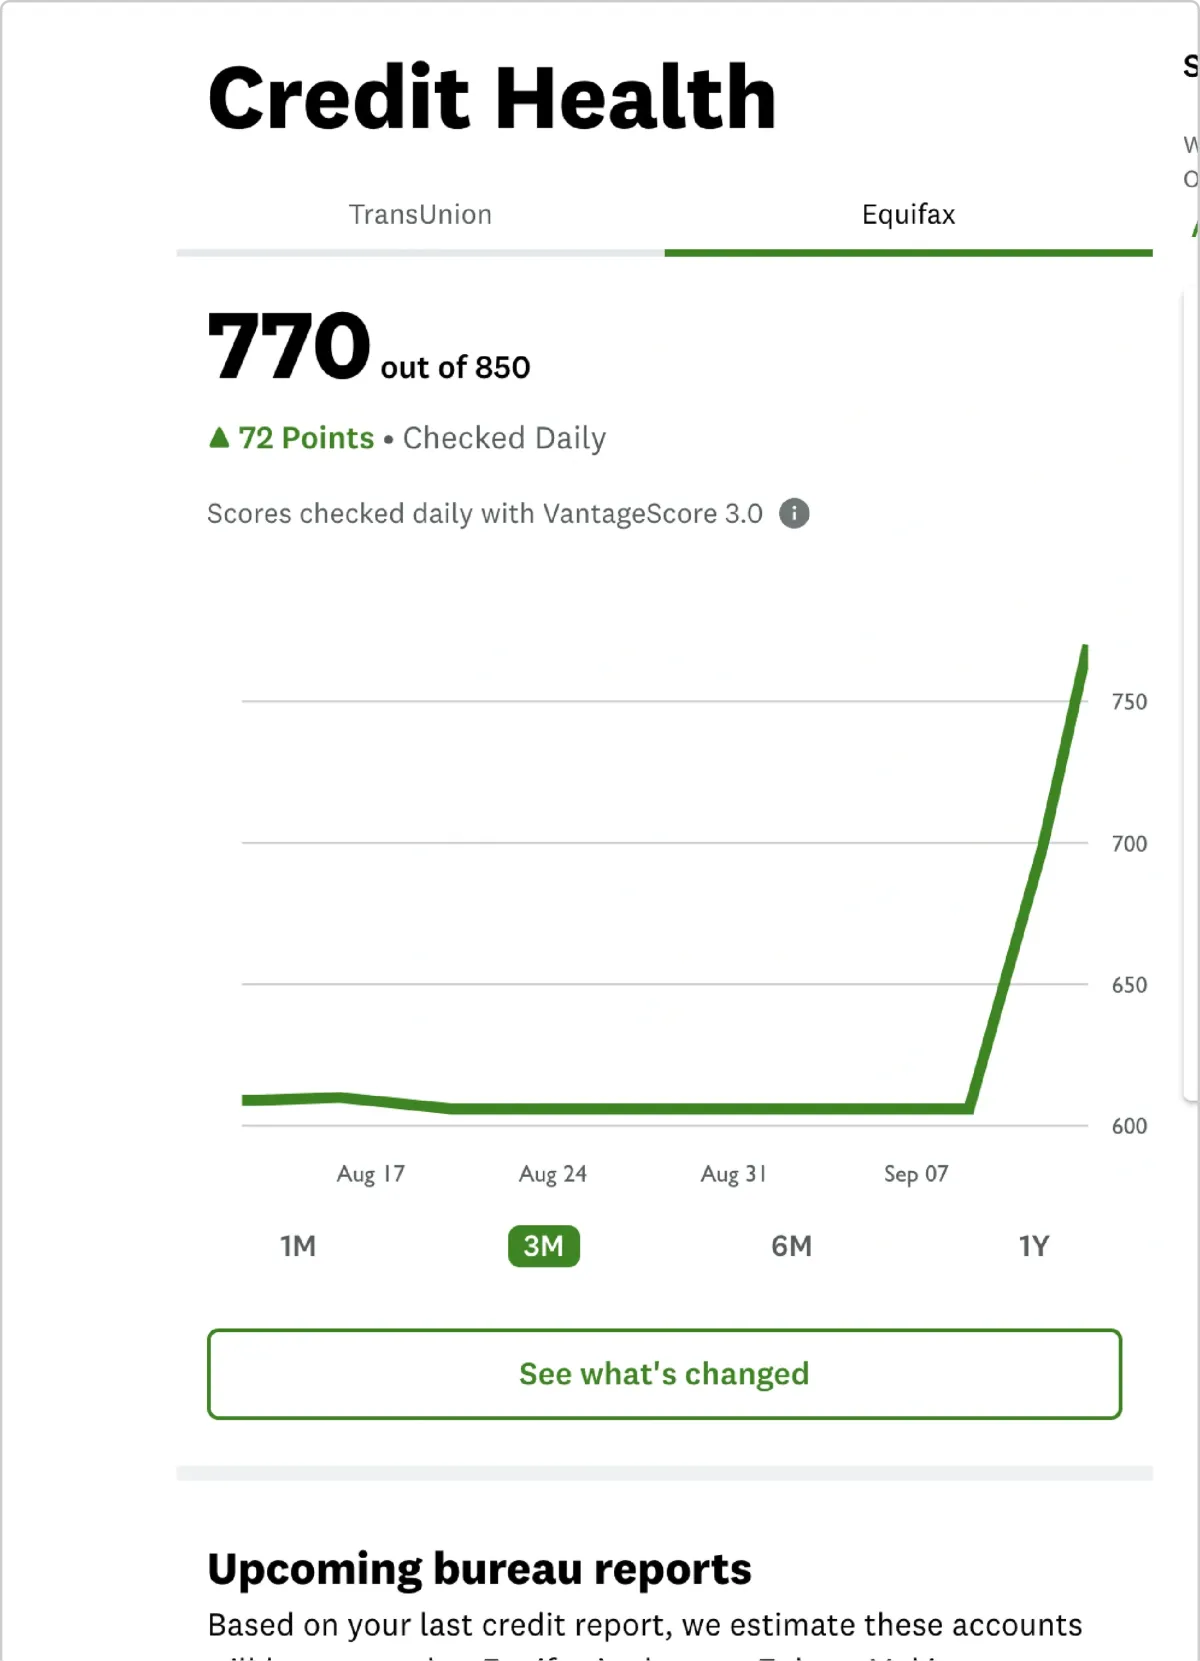Open the VantageScore info icon

pyautogui.click(x=794, y=513)
